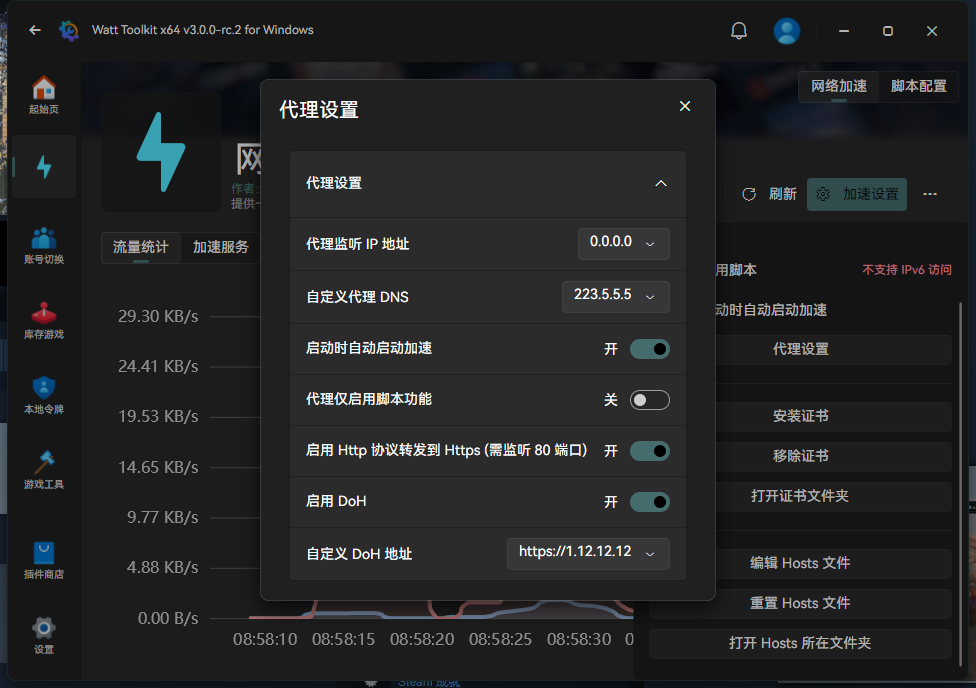Select the 流量统计 tab
This screenshot has height=688, width=976.
[x=141, y=248]
